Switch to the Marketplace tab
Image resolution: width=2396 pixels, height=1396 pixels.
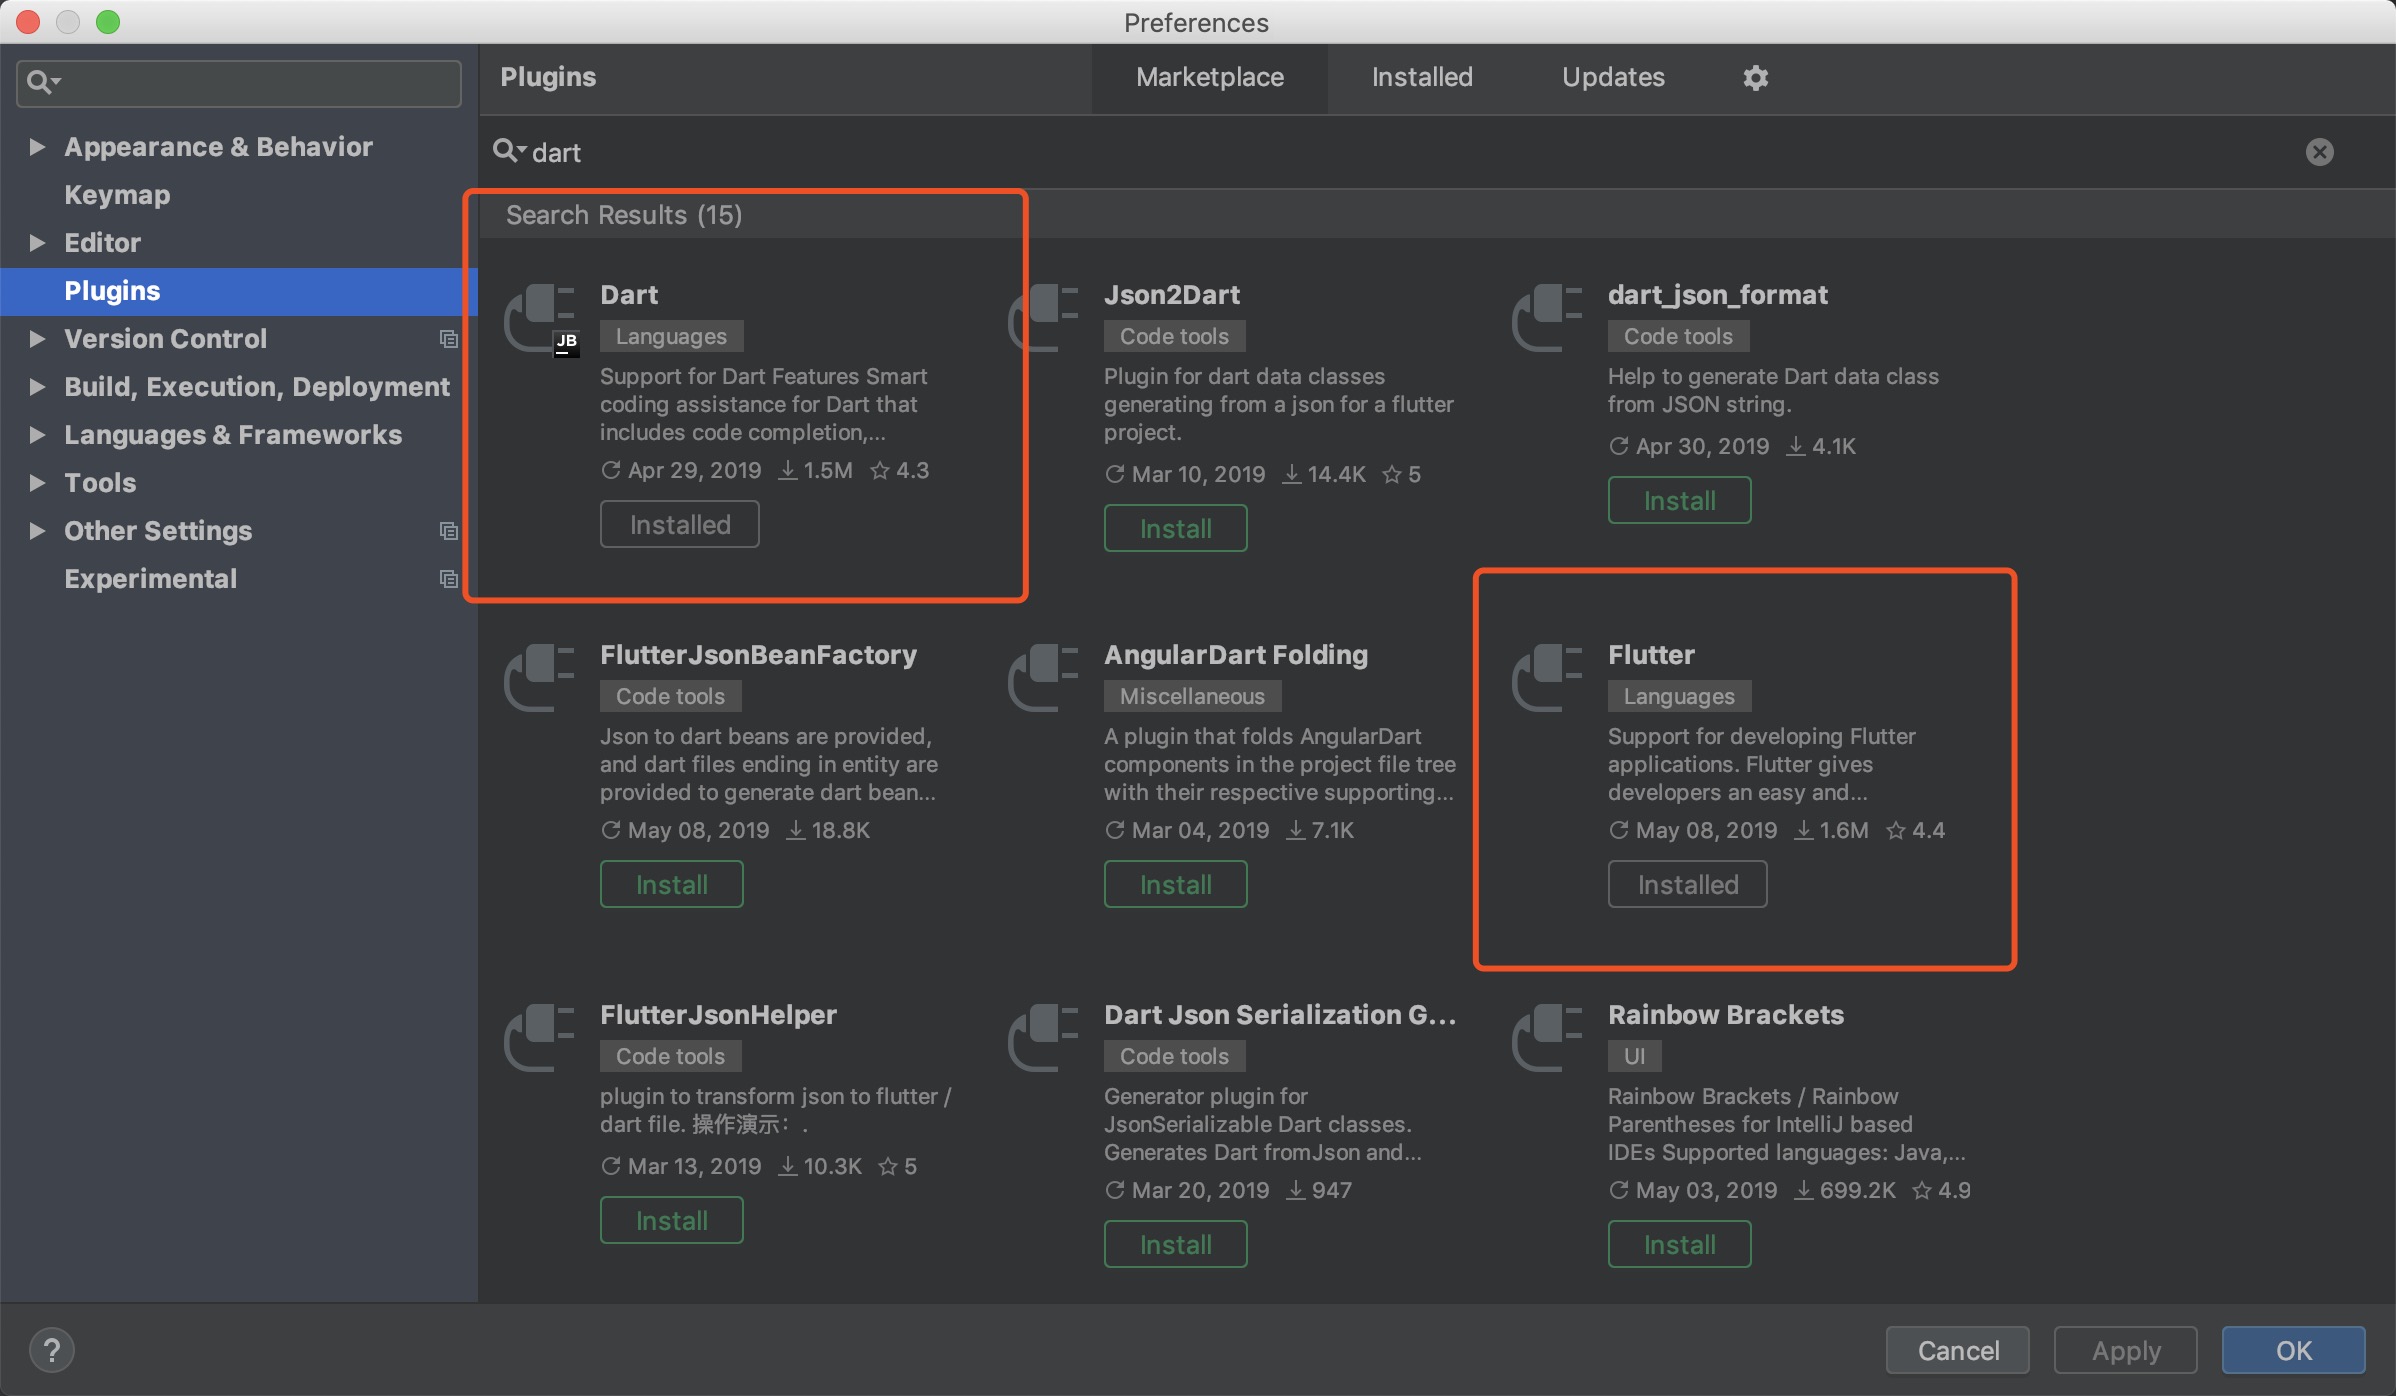1210,77
